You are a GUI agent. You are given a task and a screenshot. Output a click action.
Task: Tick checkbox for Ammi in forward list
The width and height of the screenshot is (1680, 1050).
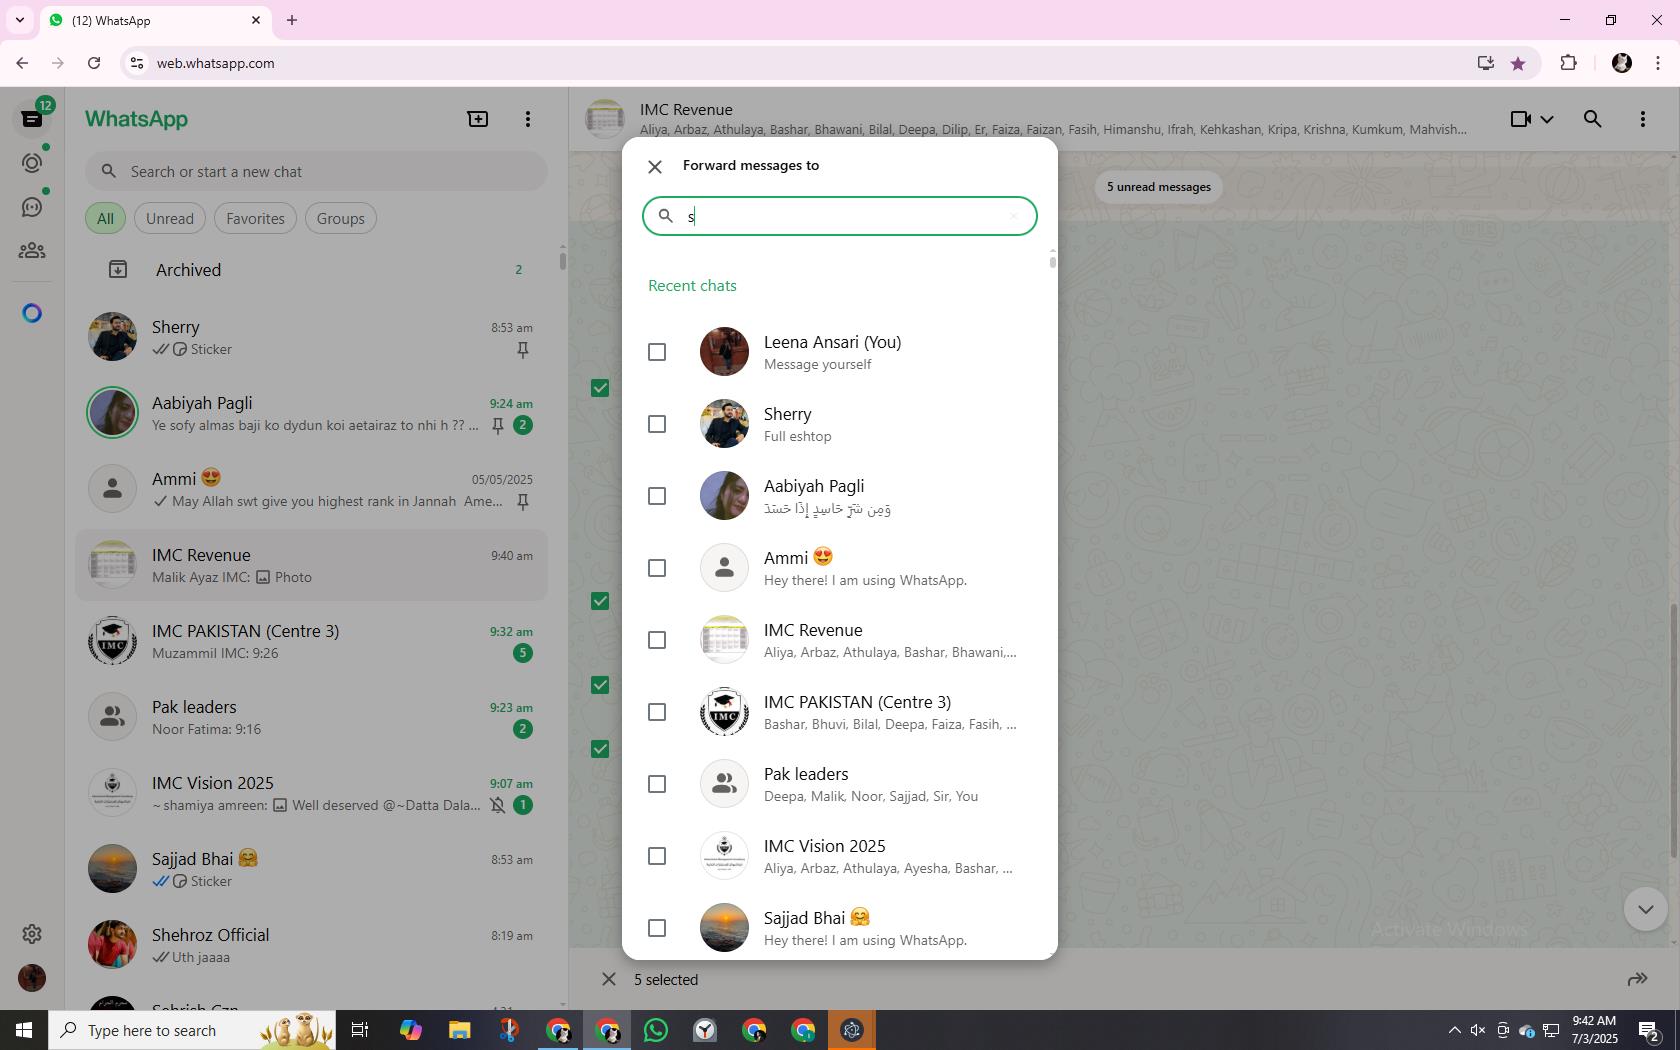tap(657, 568)
